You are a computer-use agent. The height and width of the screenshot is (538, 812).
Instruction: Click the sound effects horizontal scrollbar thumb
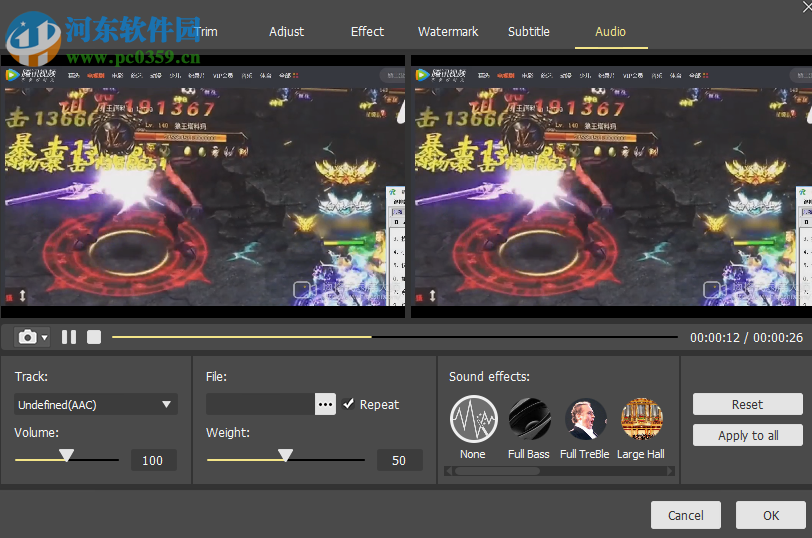497,471
